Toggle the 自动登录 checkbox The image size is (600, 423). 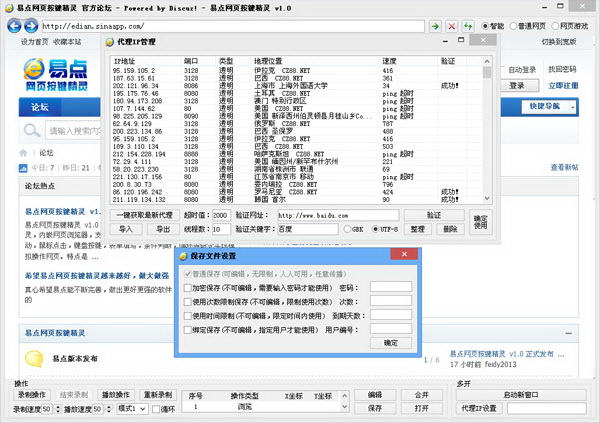pyautogui.click(x=503, y=70)
